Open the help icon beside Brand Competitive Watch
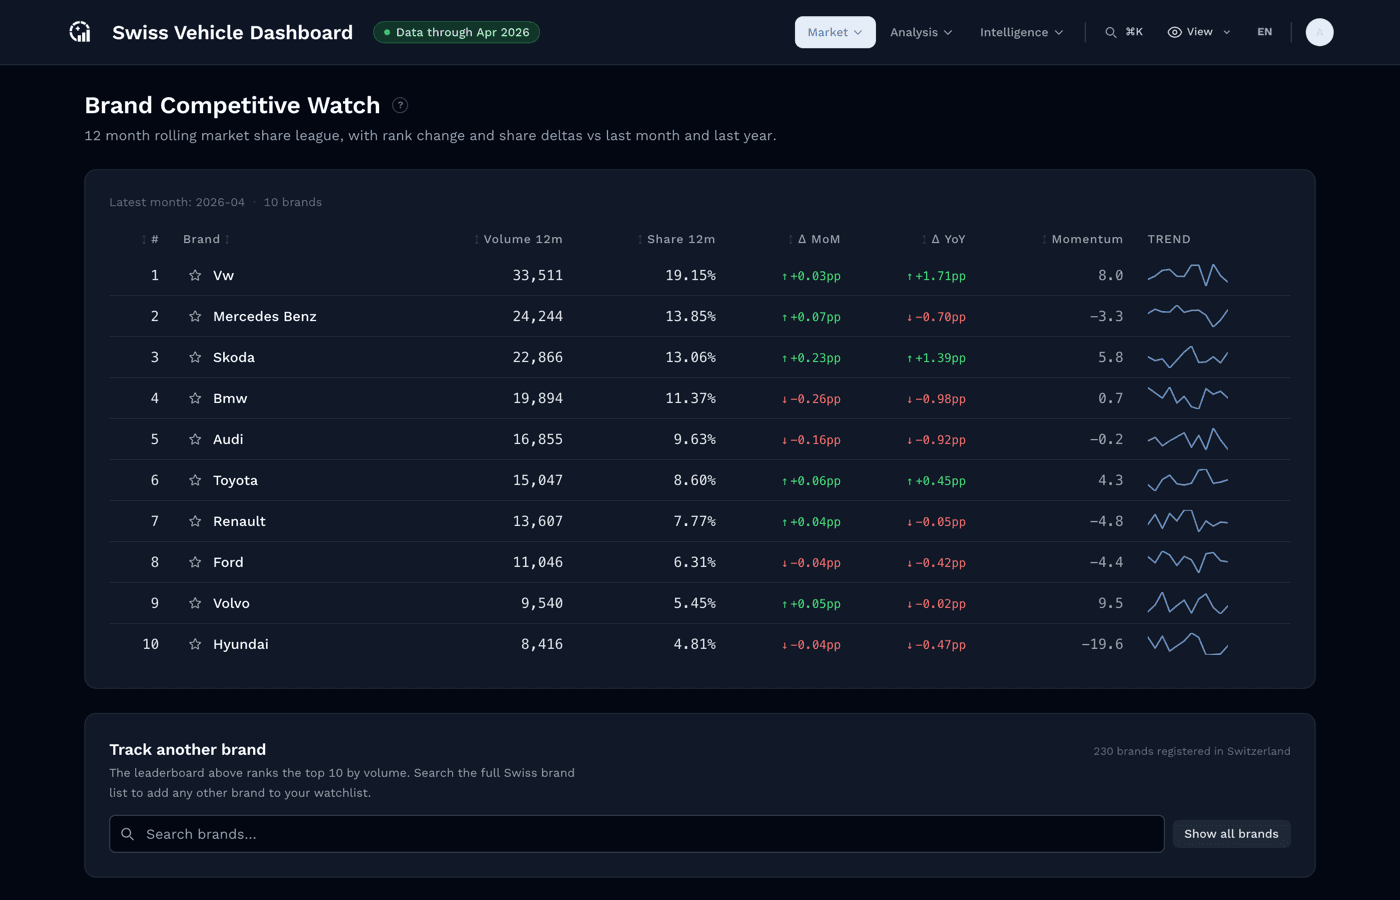The height and width of the screenshot is (900, 1400). pos(400,105)
